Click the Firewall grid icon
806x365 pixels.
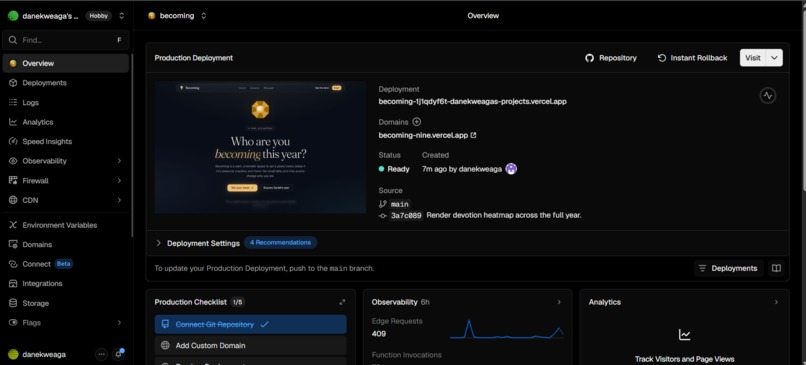pos(13,180)
